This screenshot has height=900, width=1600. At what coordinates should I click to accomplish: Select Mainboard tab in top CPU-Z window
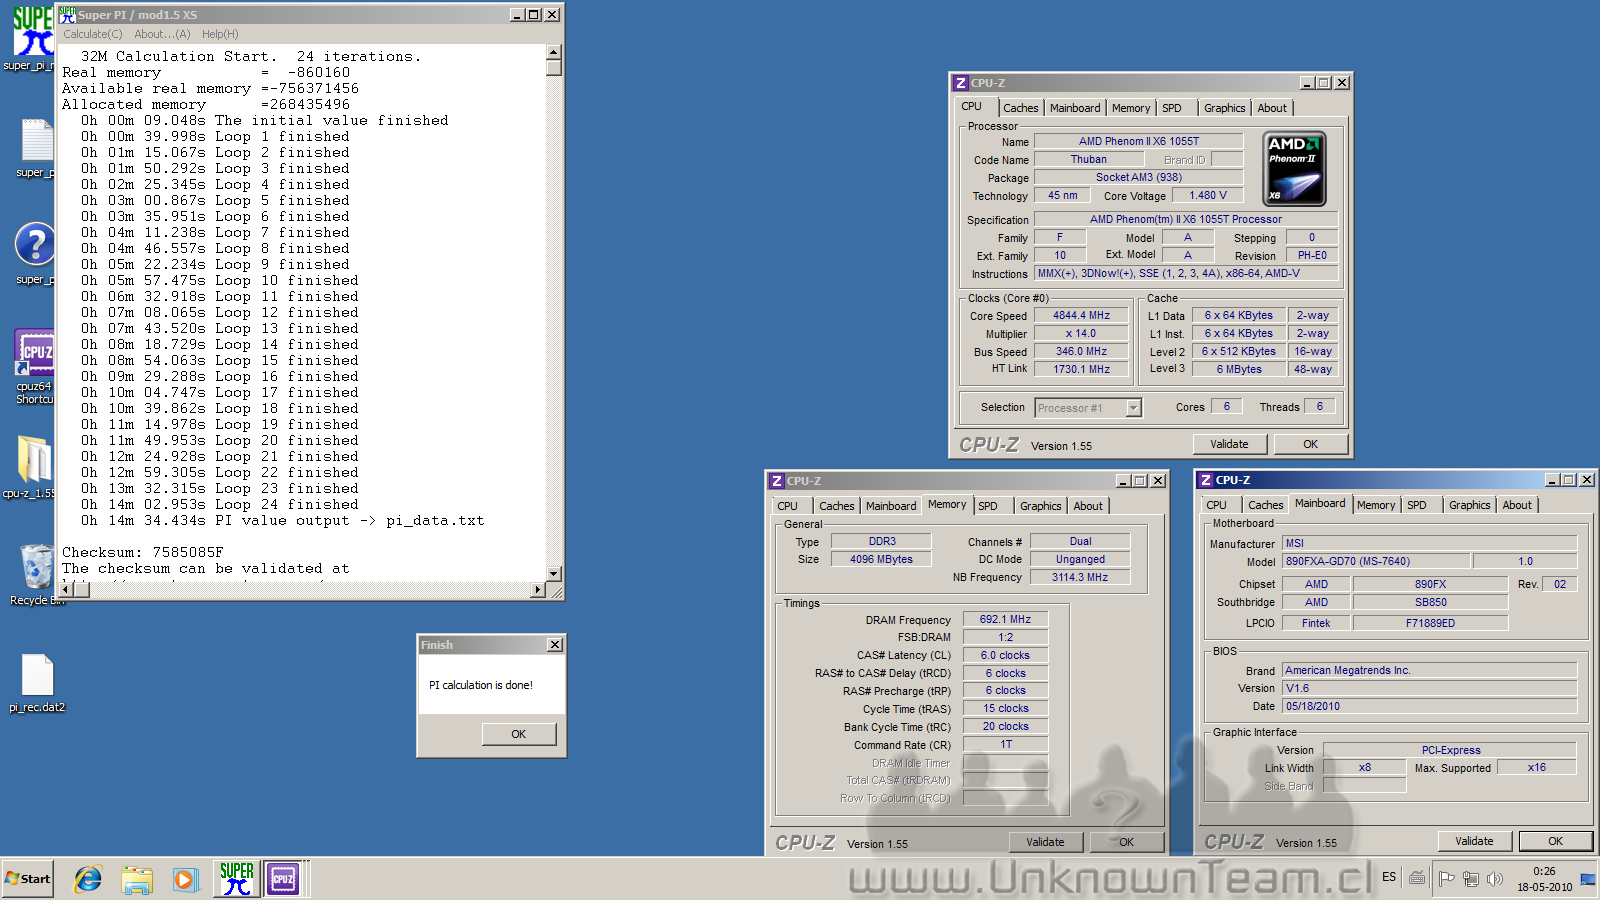1075,108
